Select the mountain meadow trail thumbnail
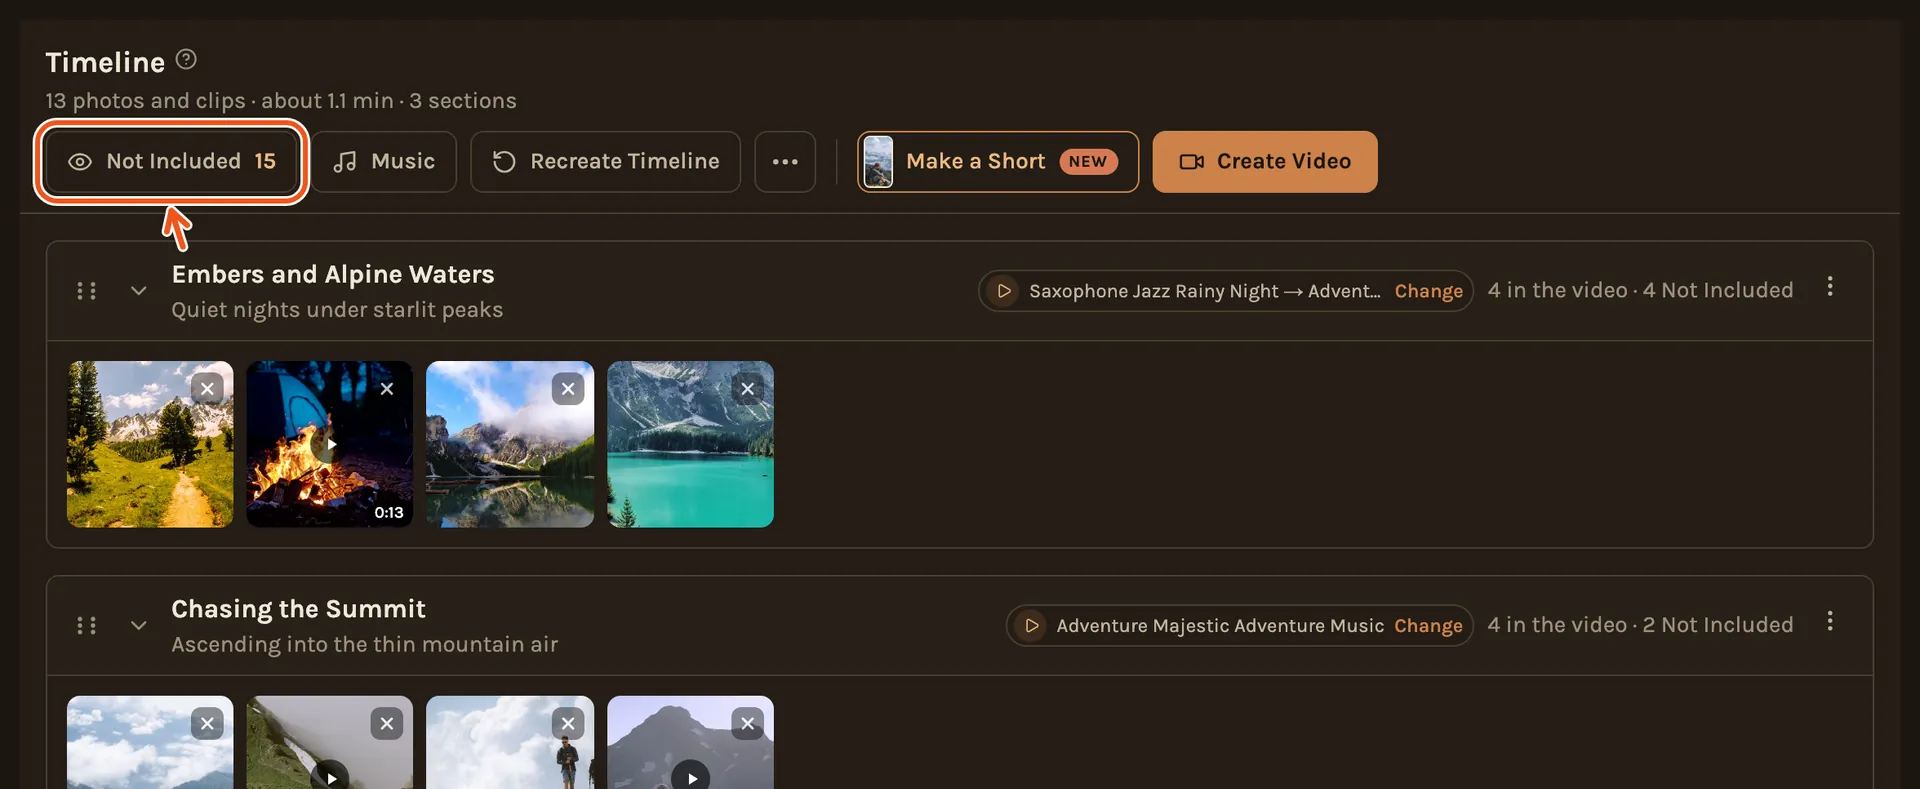Screen dimensions: 1920x789 click(150, 444)
